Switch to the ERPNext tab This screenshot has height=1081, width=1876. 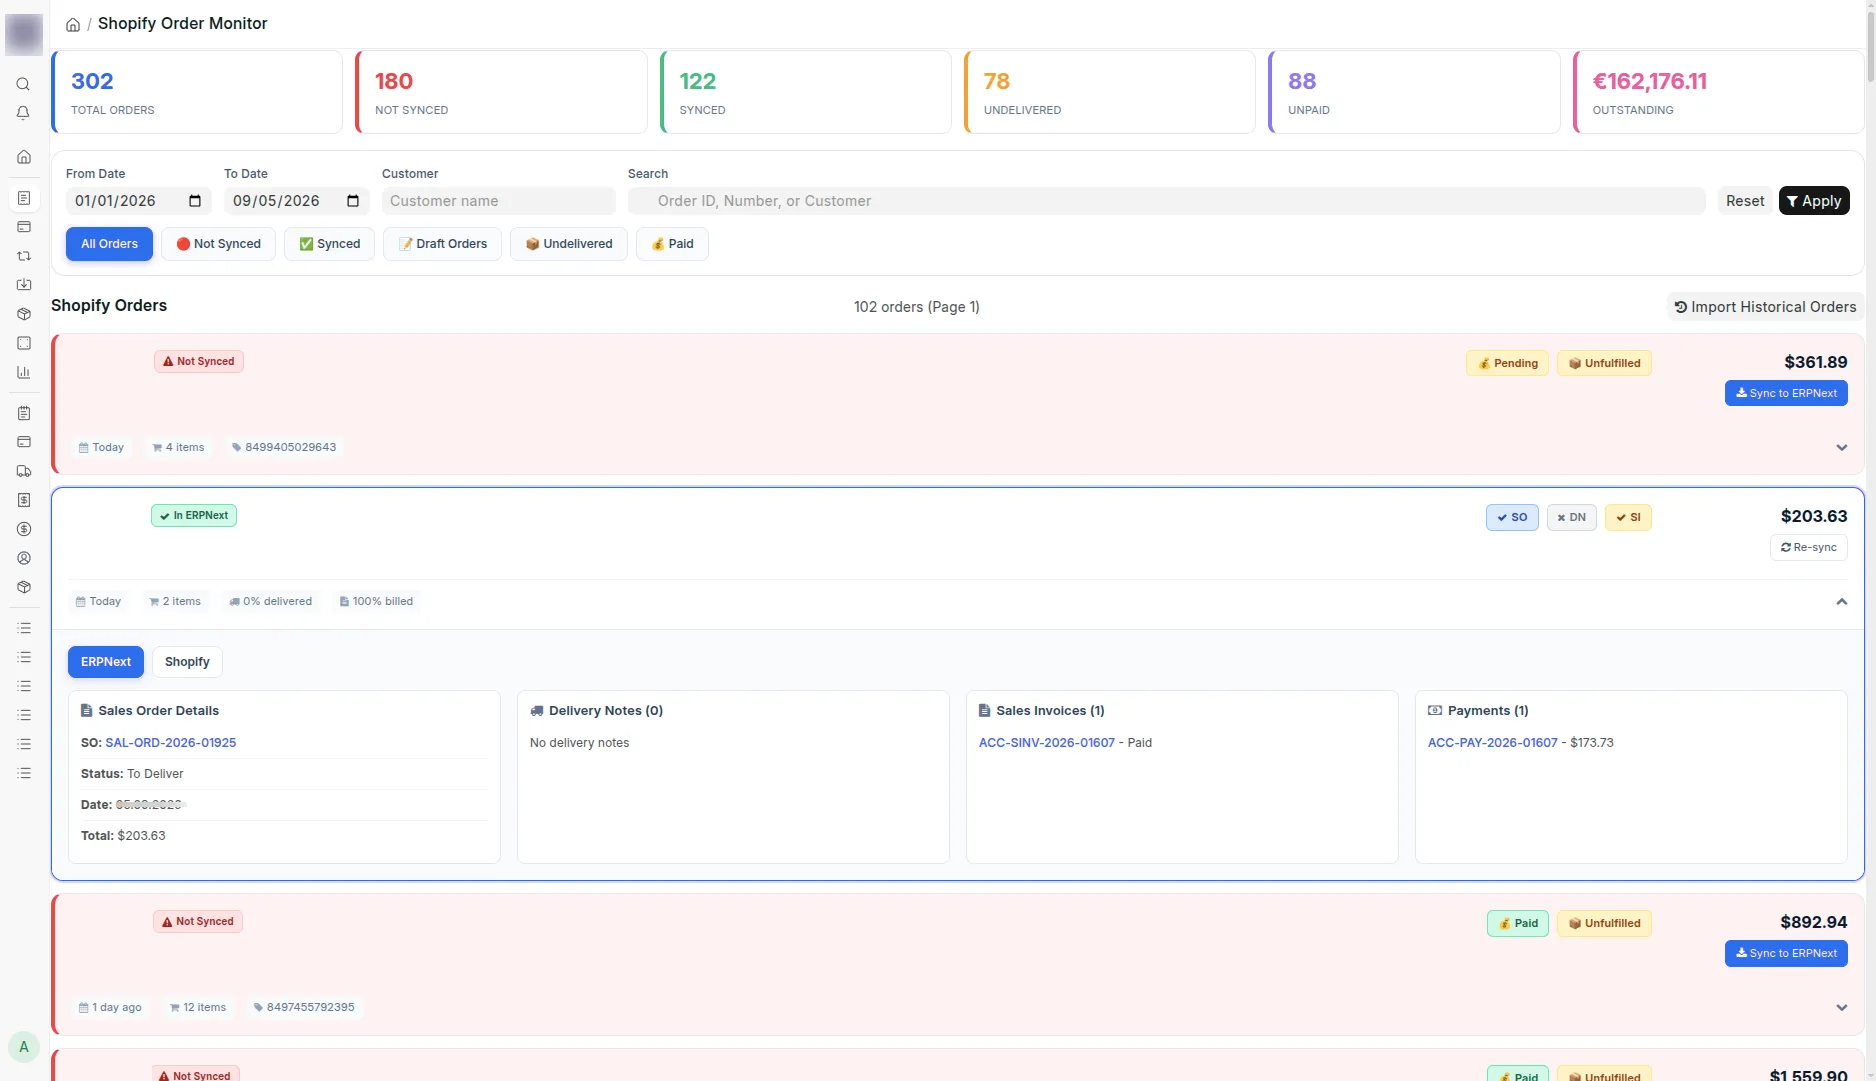point(106,662)
